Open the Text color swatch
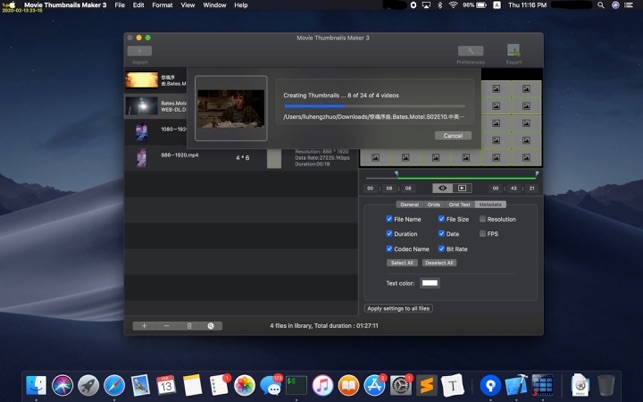This screenshot has width=643, height=402. [x=429, y=284]
